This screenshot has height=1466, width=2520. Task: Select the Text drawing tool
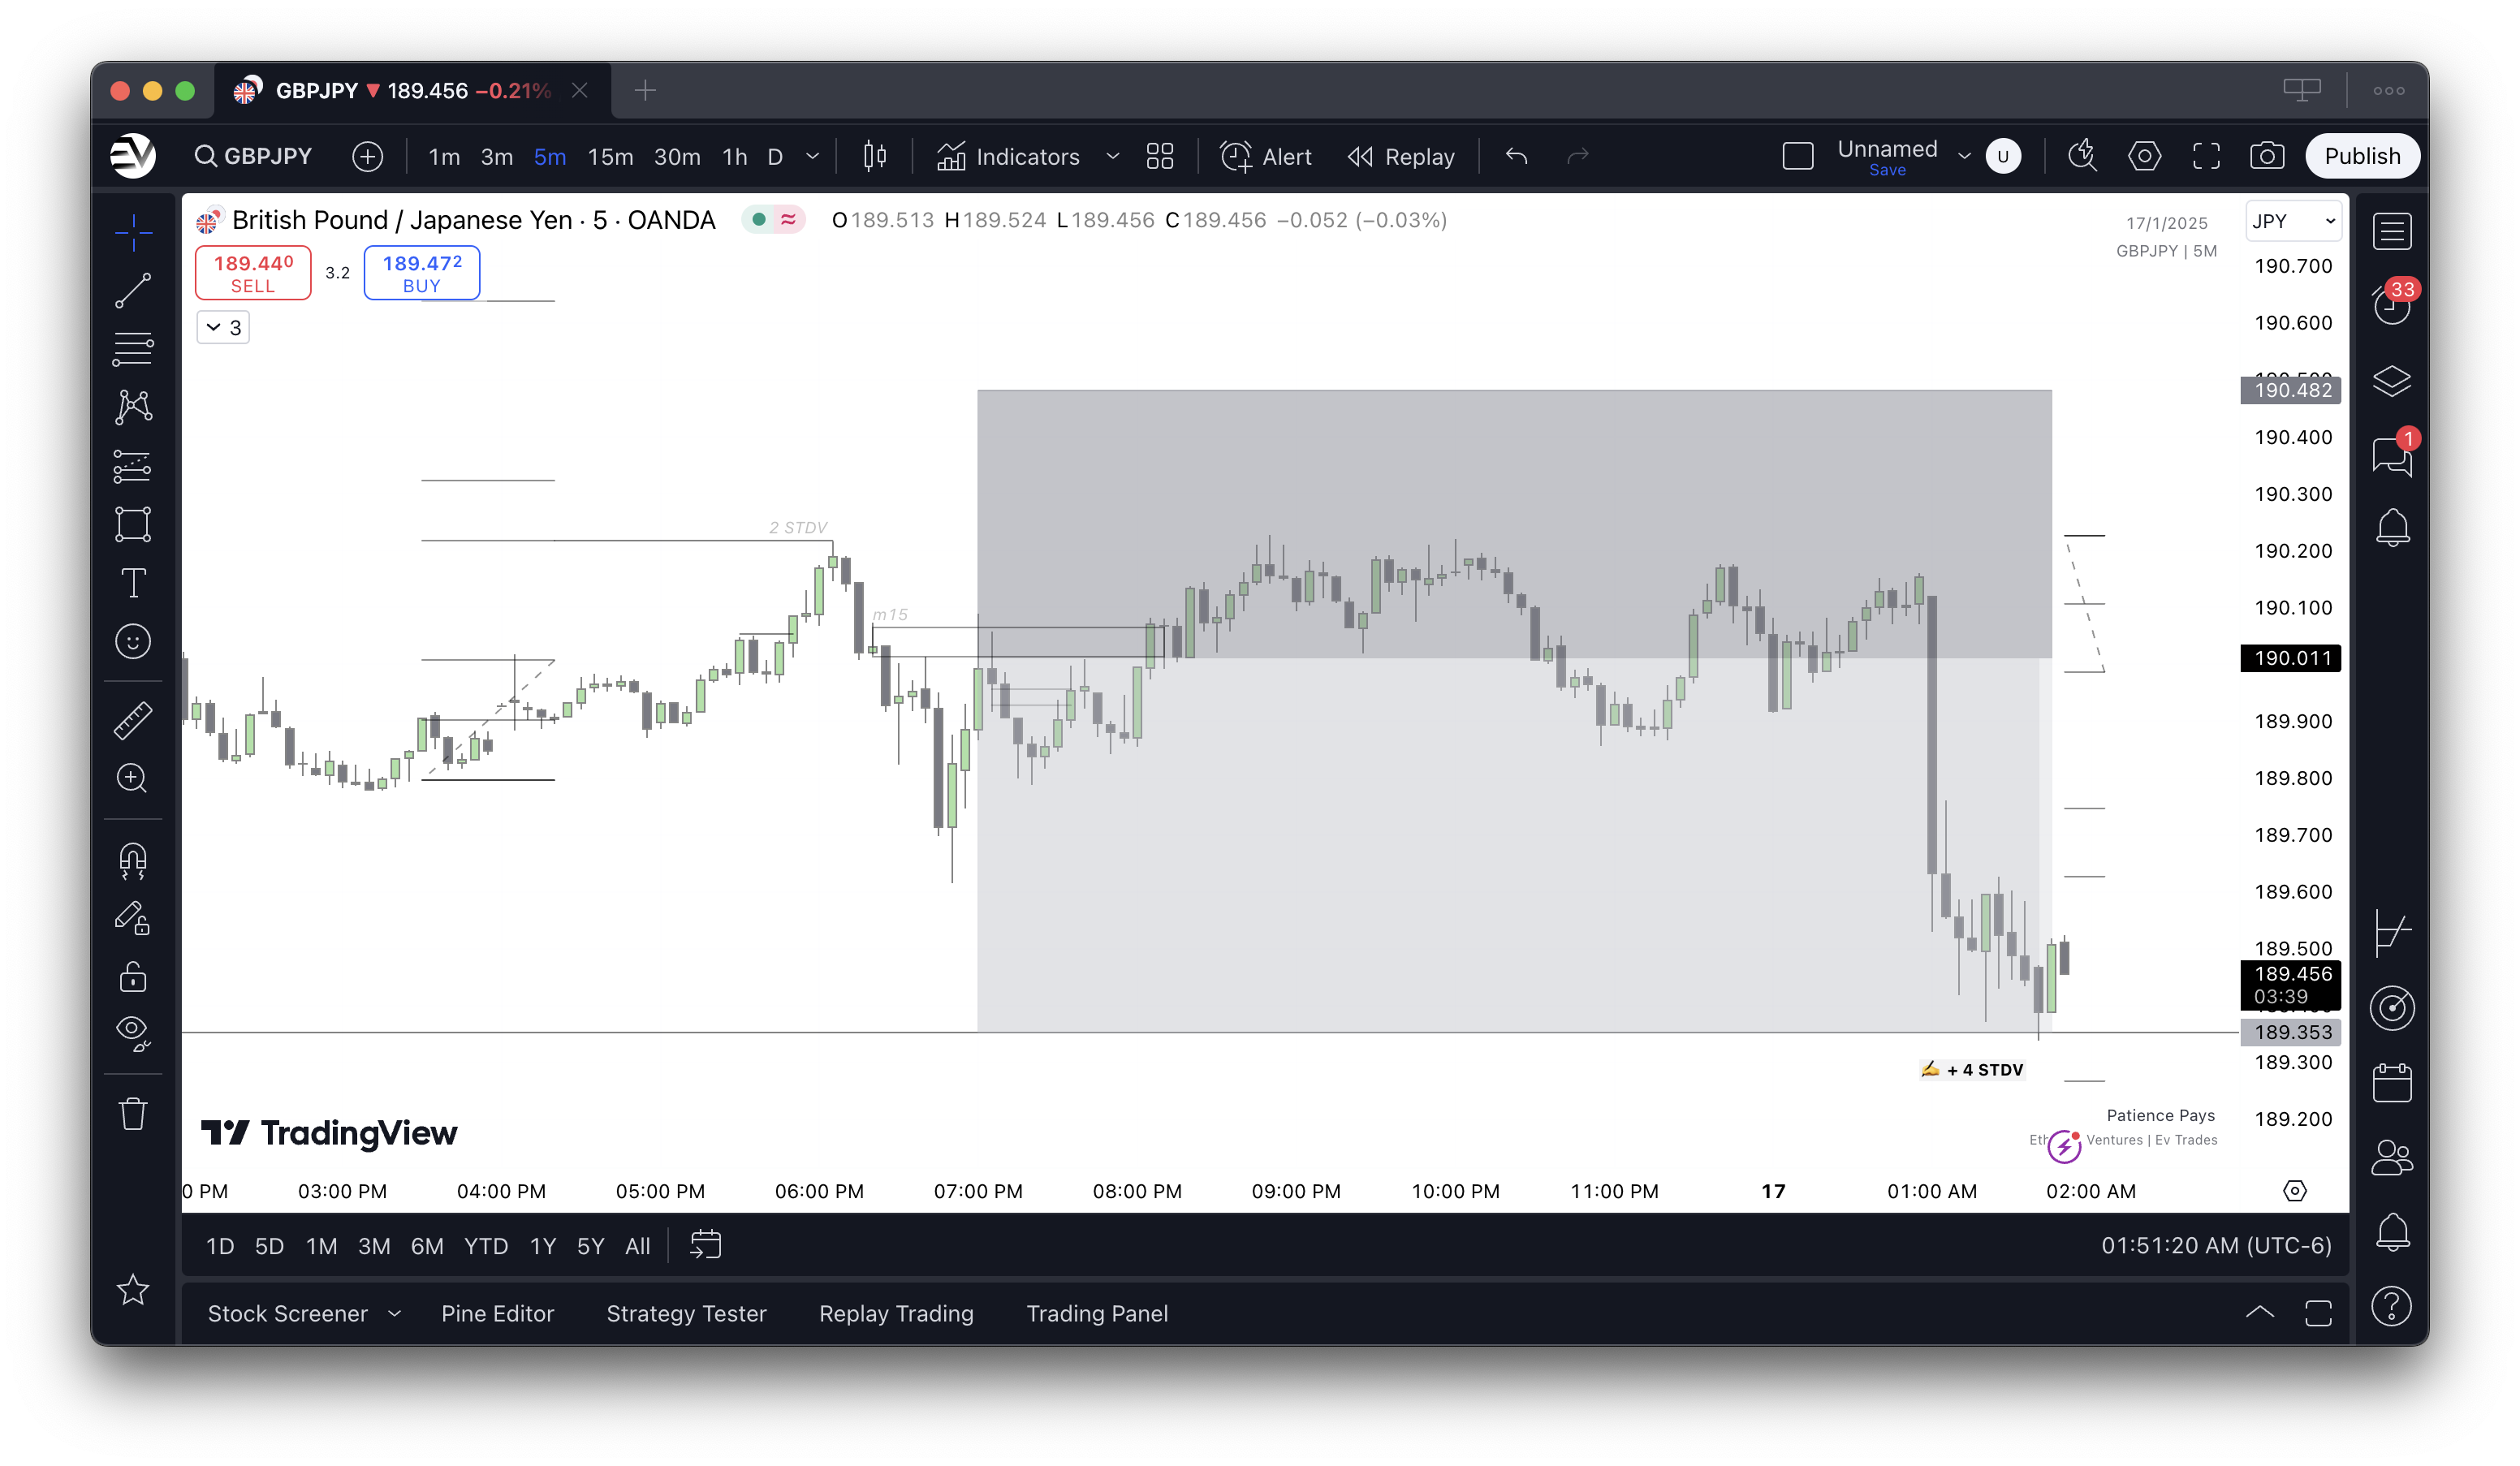pyautogui.click(x=133, y=582)
